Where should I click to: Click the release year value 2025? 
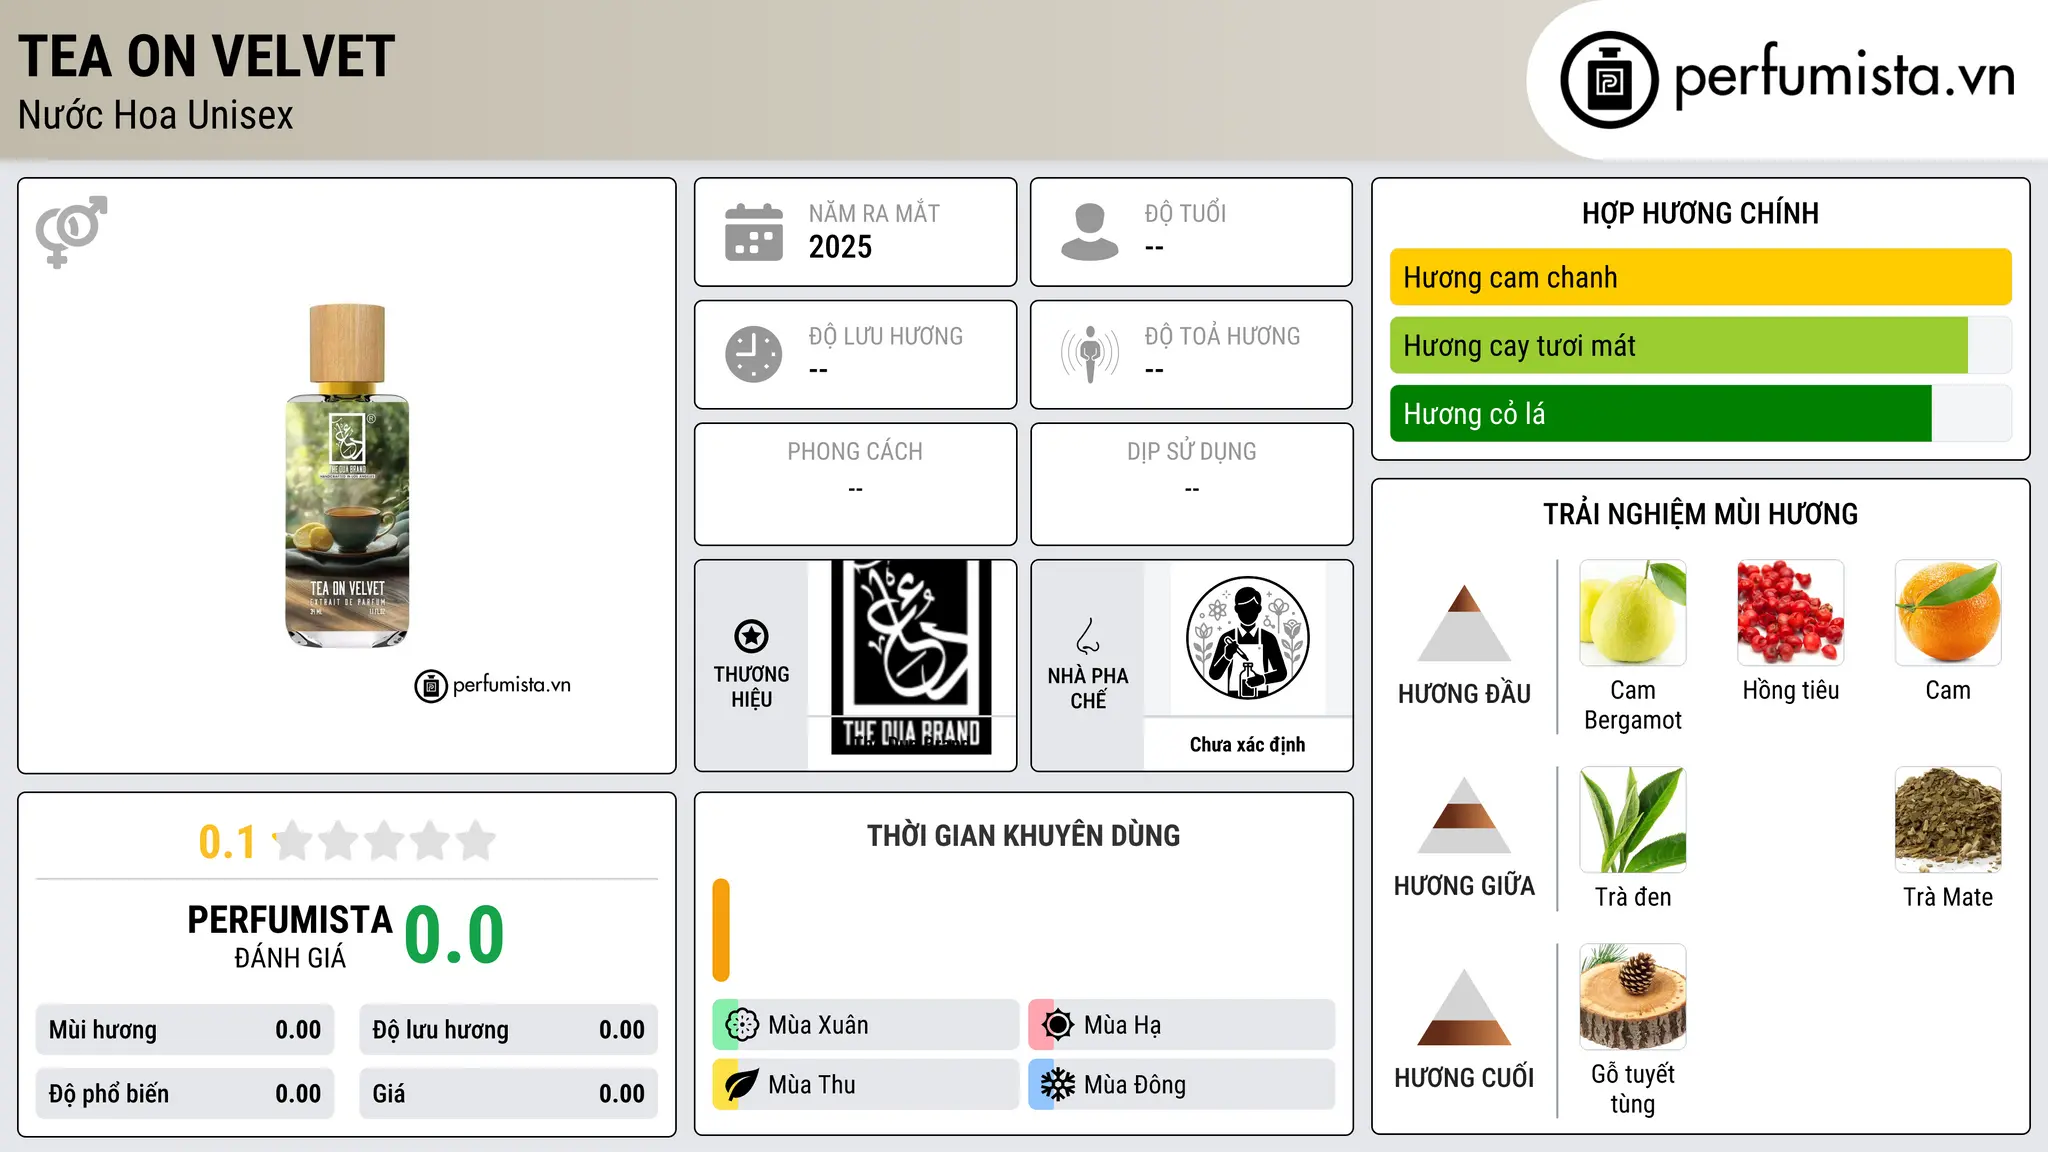coord(840,247)
